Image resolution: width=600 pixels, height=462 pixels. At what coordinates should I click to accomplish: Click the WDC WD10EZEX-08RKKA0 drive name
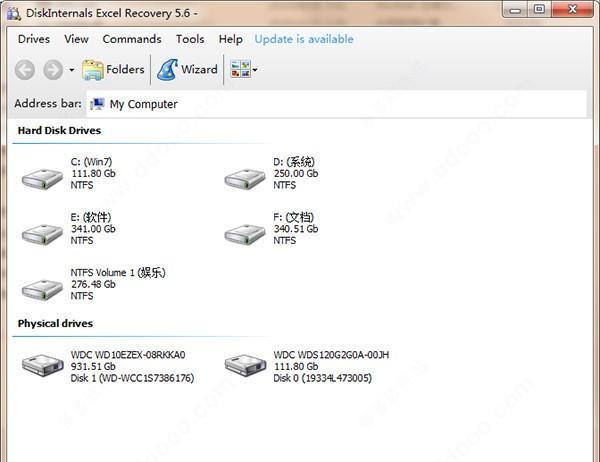pos(128,355)
